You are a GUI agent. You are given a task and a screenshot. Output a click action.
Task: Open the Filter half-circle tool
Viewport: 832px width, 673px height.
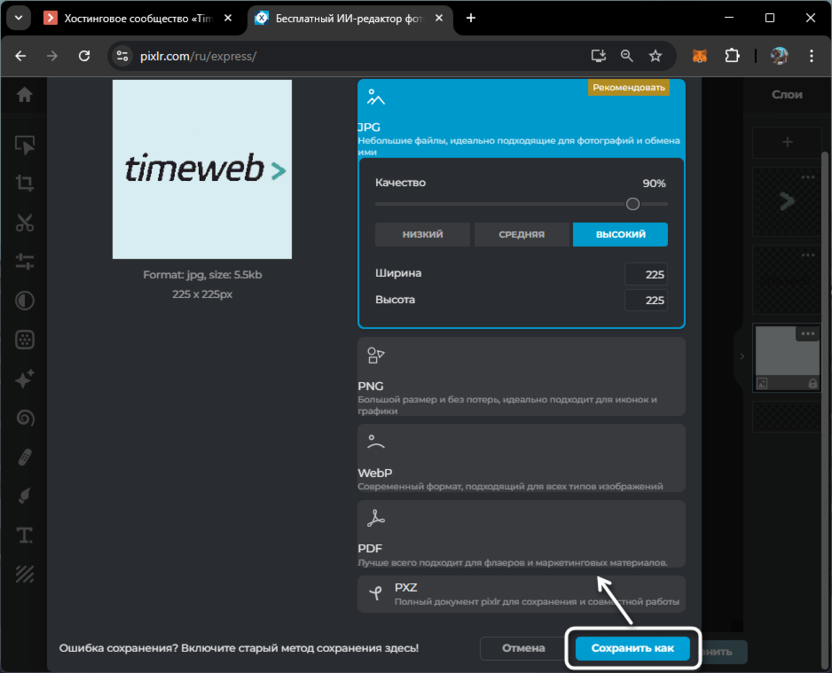click(24, 300)
